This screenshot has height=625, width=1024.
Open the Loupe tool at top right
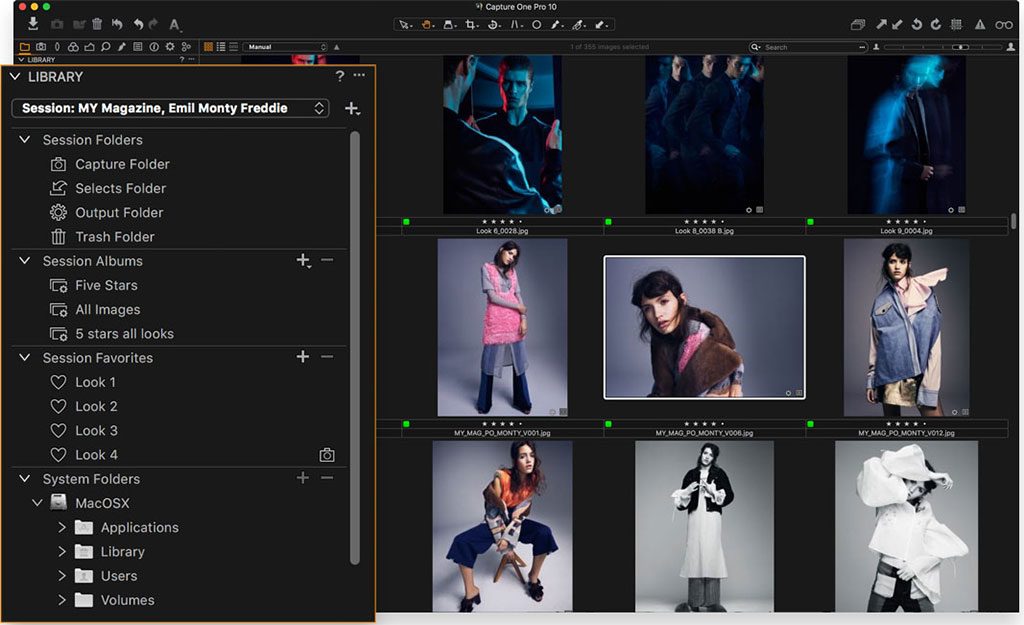1003,24
